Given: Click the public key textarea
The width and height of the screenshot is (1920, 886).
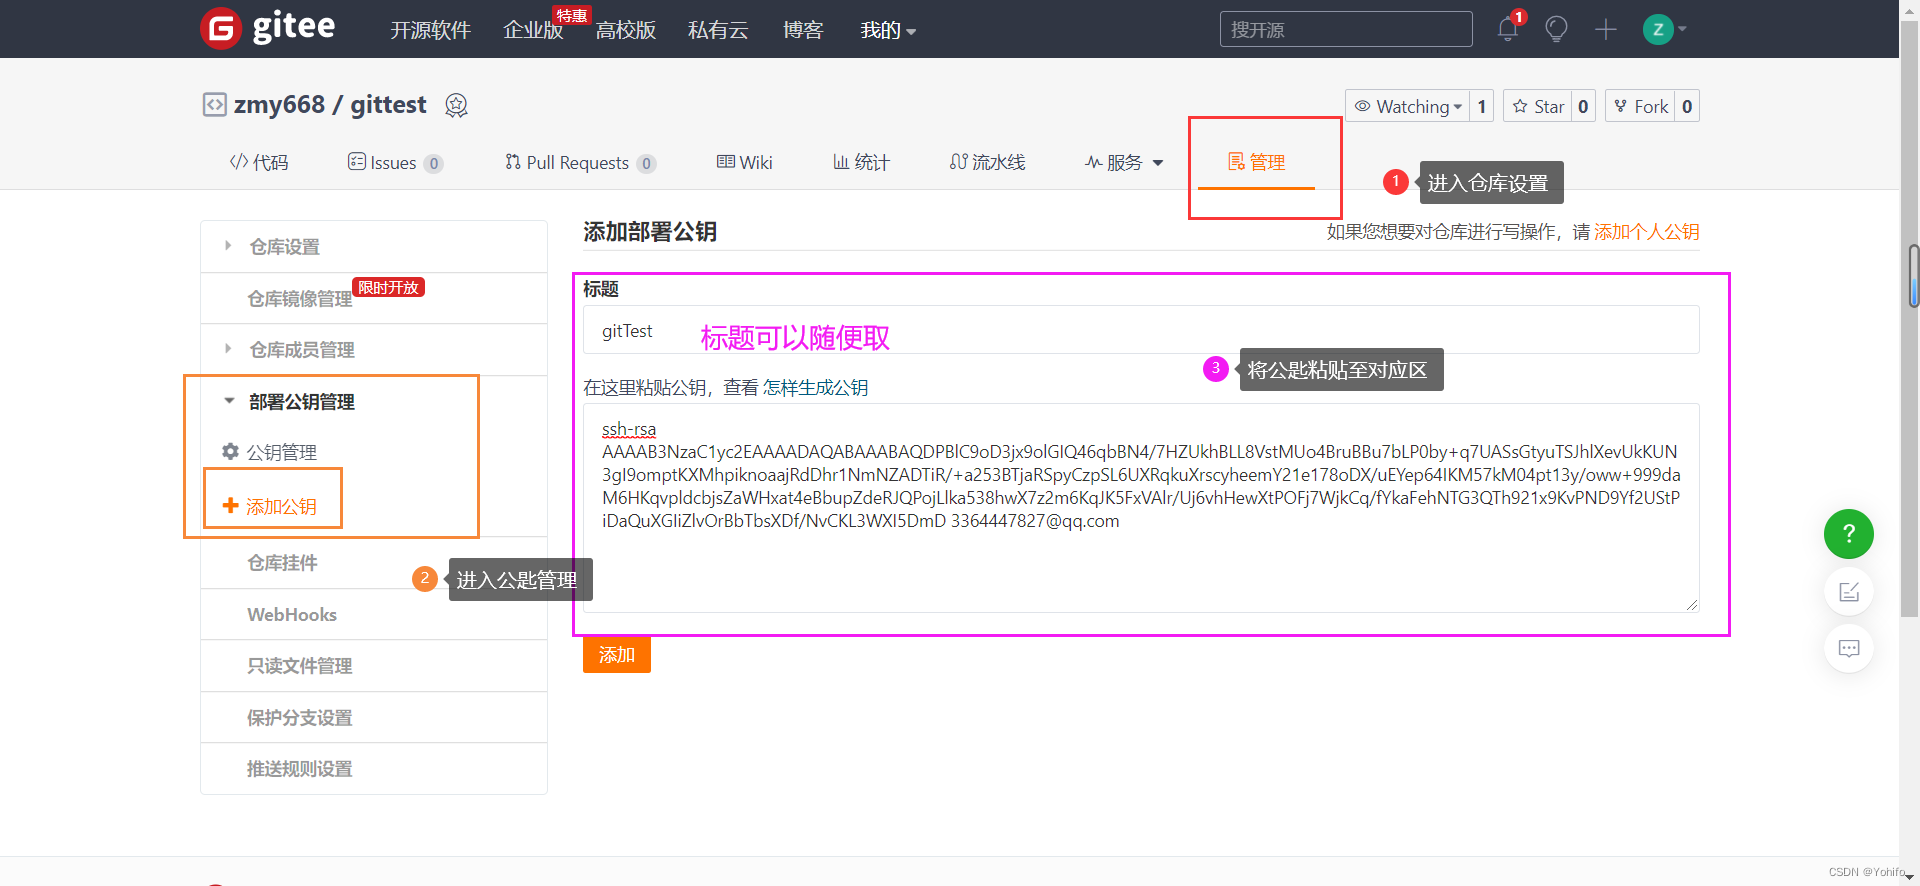Looking at the screenshot, I should pyautogui.click(x=1141, y=508).
